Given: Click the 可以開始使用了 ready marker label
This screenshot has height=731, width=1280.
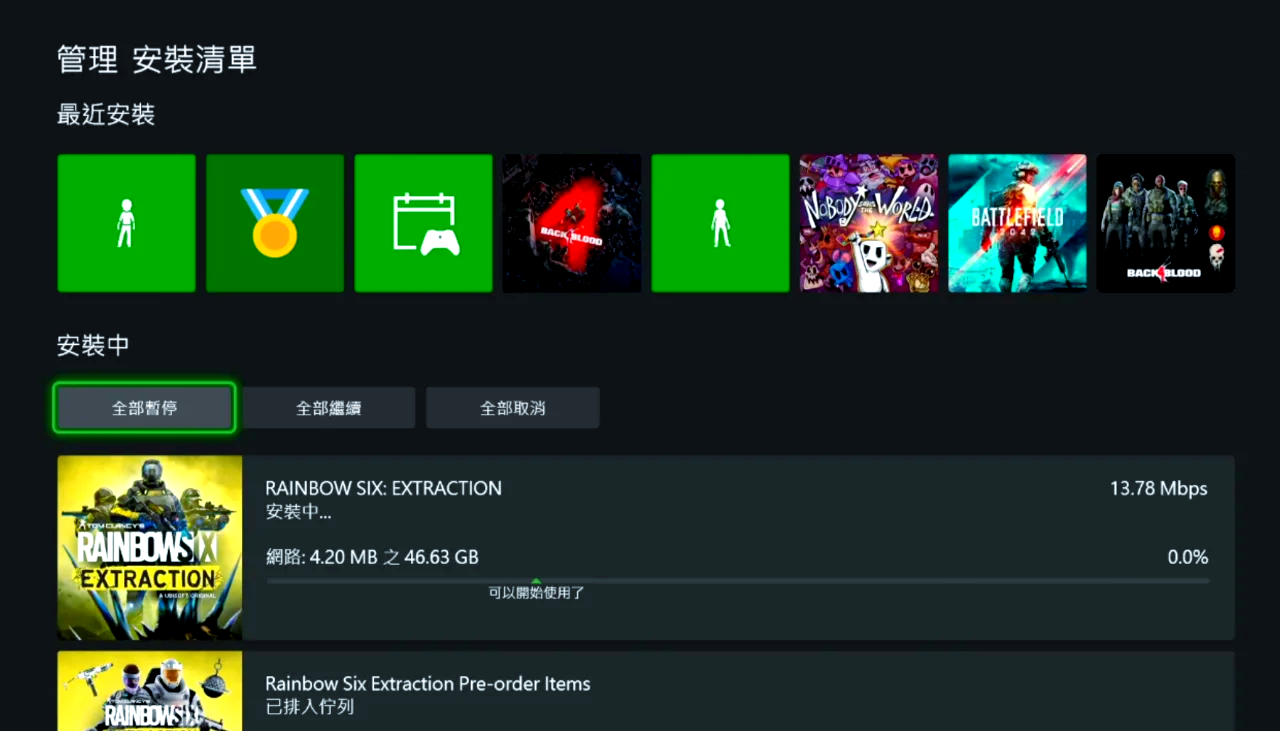Looking at the screenshot, I should [536, 593].
